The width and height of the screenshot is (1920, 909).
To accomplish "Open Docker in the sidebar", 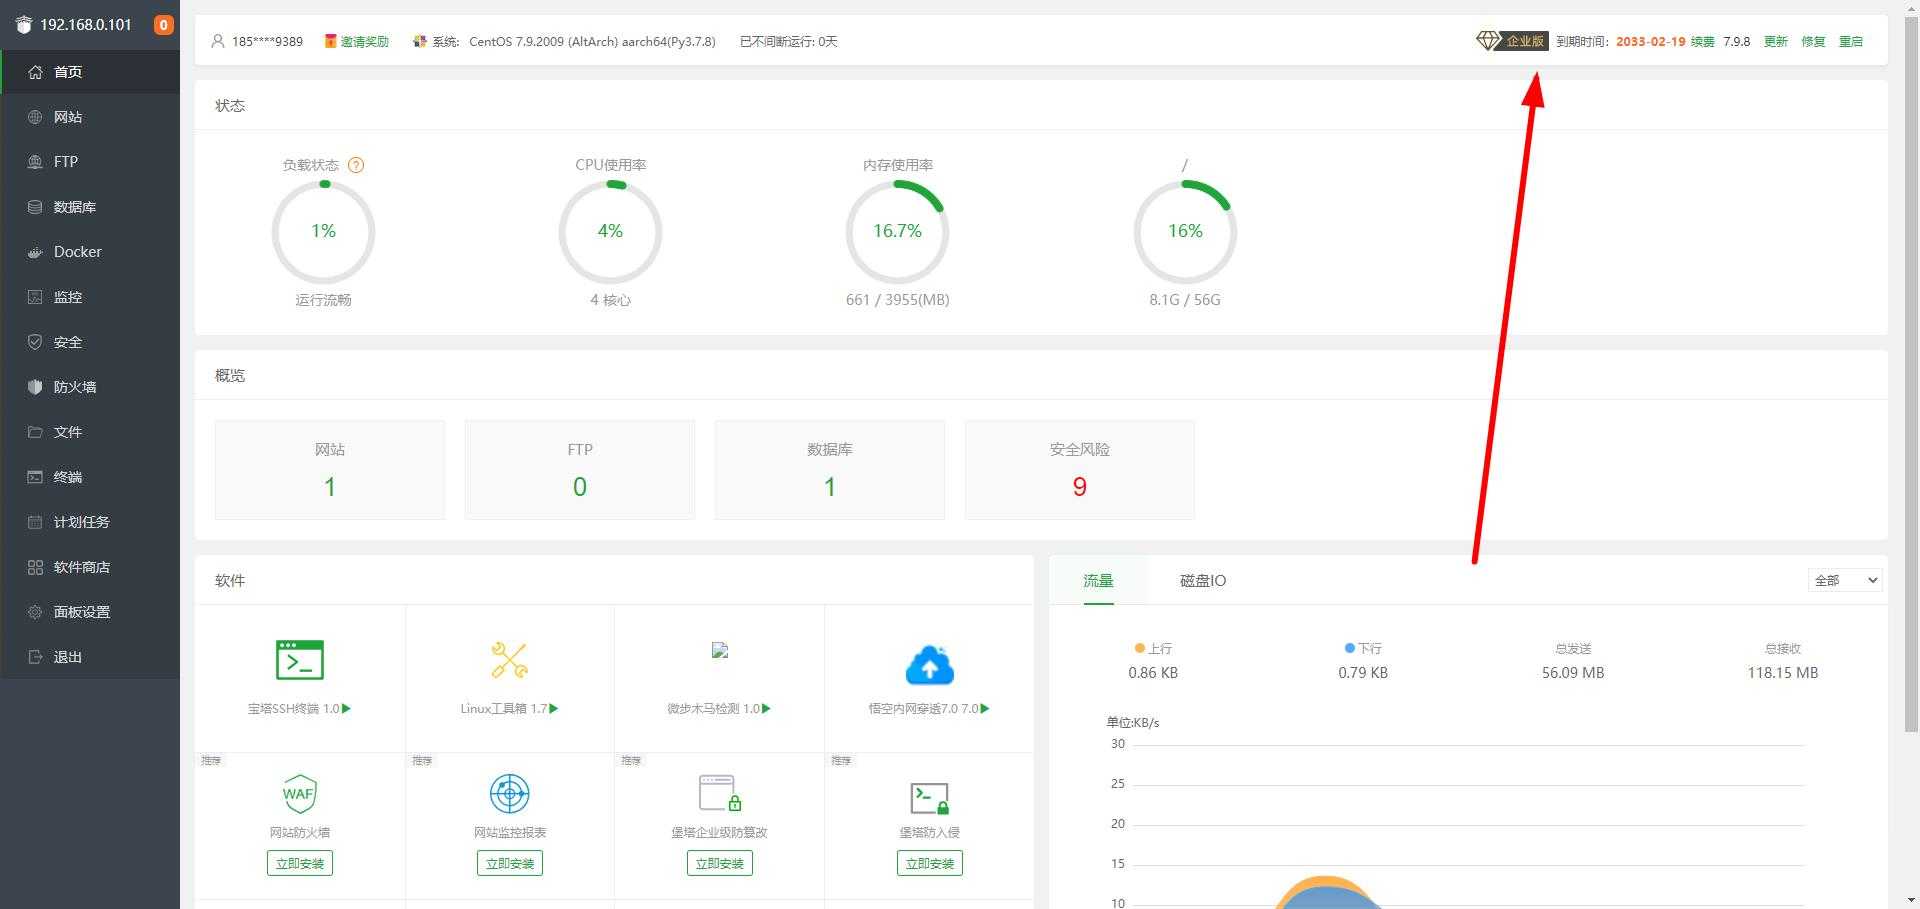I will [x=77, y=252].
